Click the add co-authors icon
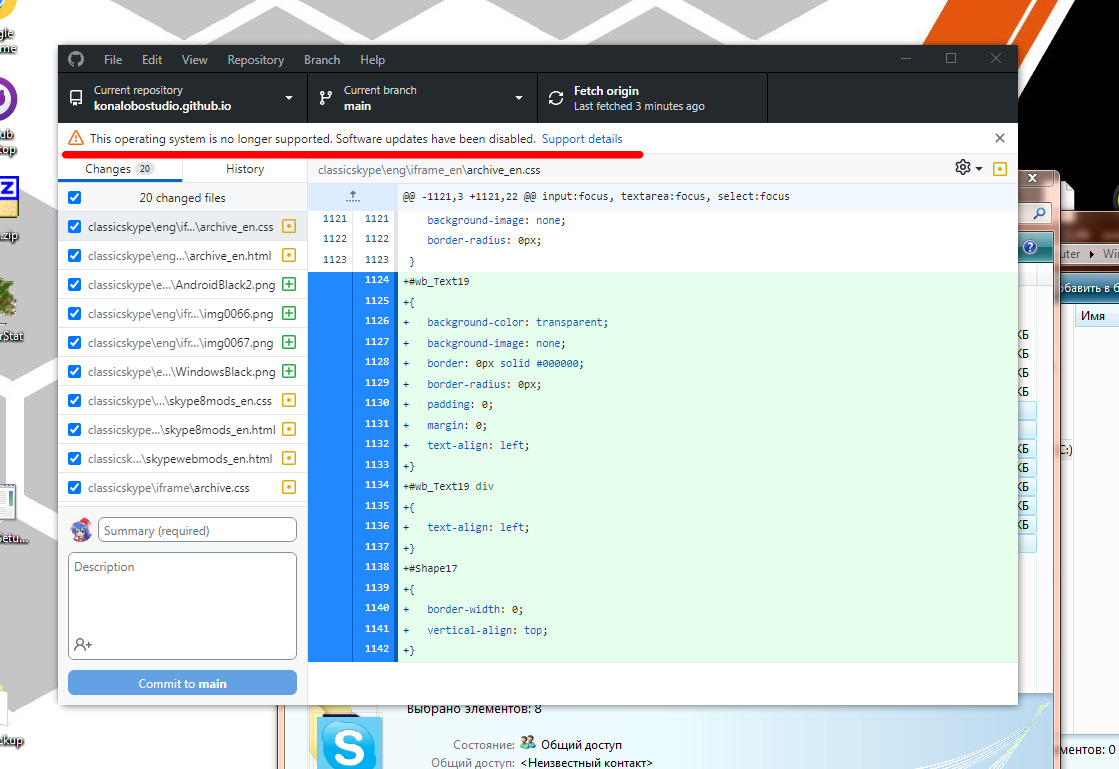The width and height of the screenshot is (1119, 769). [x=83, y=645]
